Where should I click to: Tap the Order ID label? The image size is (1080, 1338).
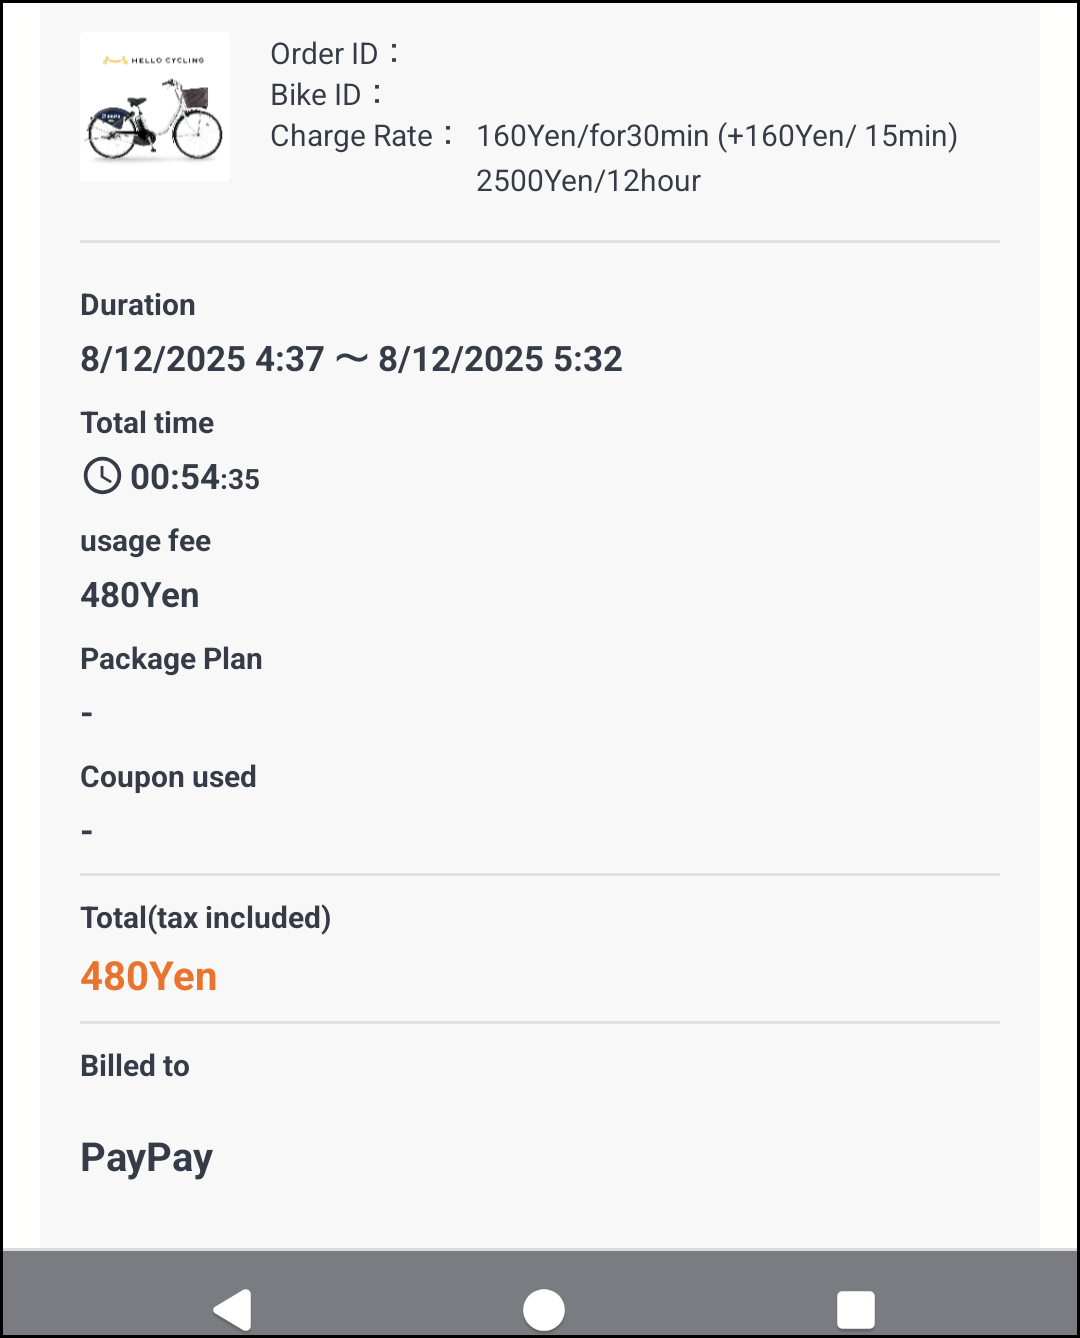click(324, 54)
